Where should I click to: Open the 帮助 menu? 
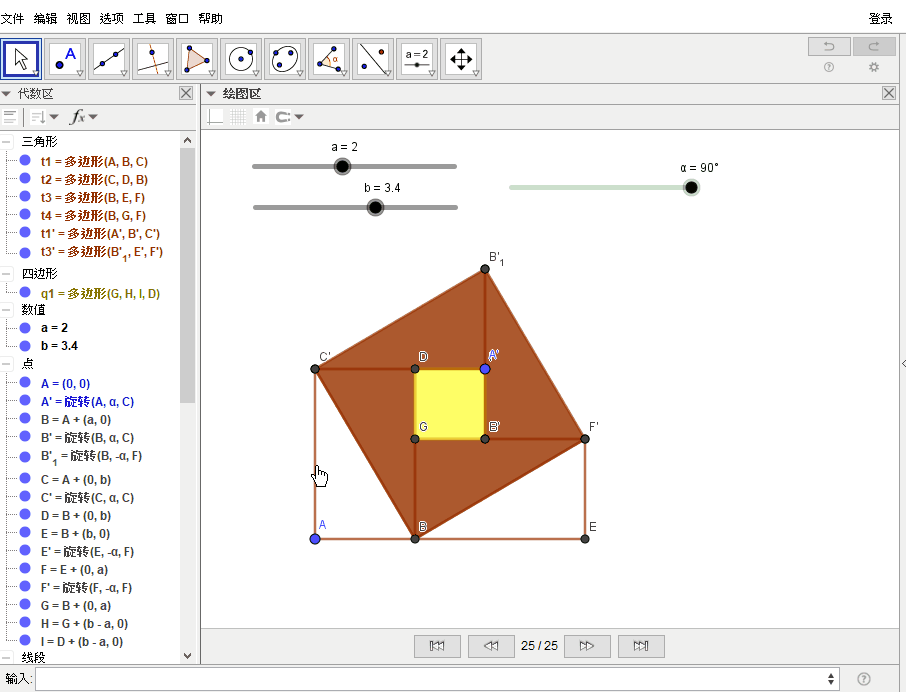click(210, 18)
